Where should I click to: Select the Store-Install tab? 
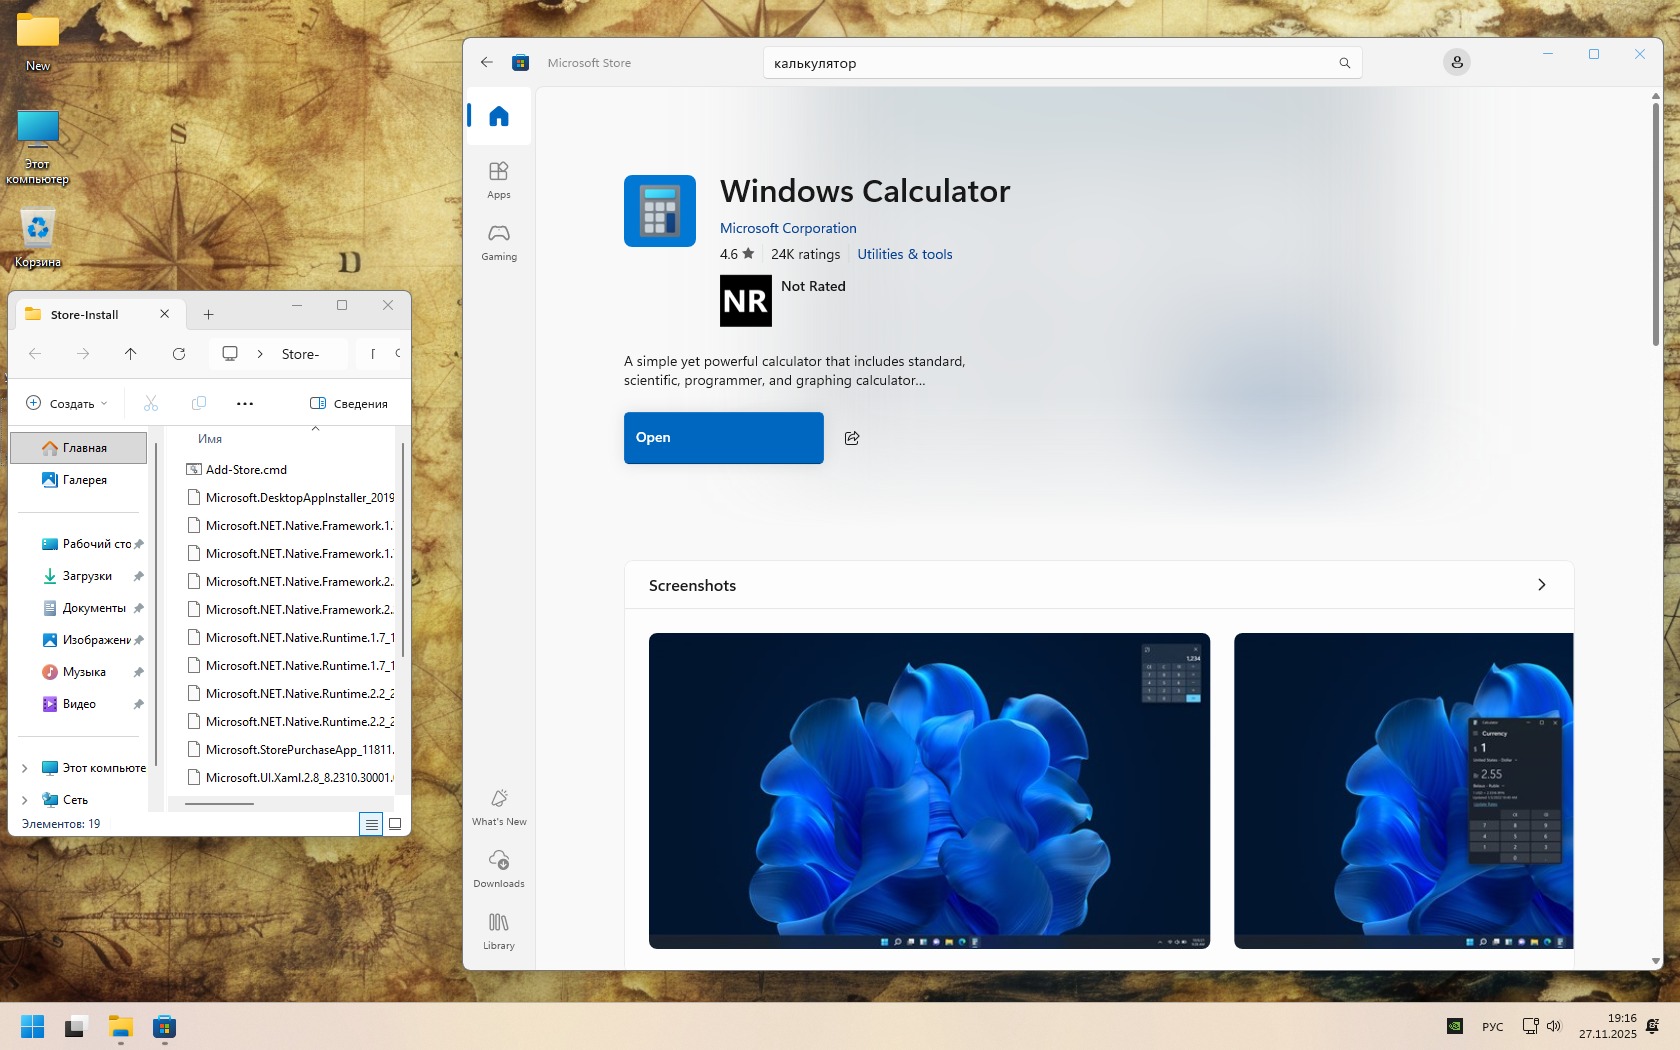click(85, 315)
